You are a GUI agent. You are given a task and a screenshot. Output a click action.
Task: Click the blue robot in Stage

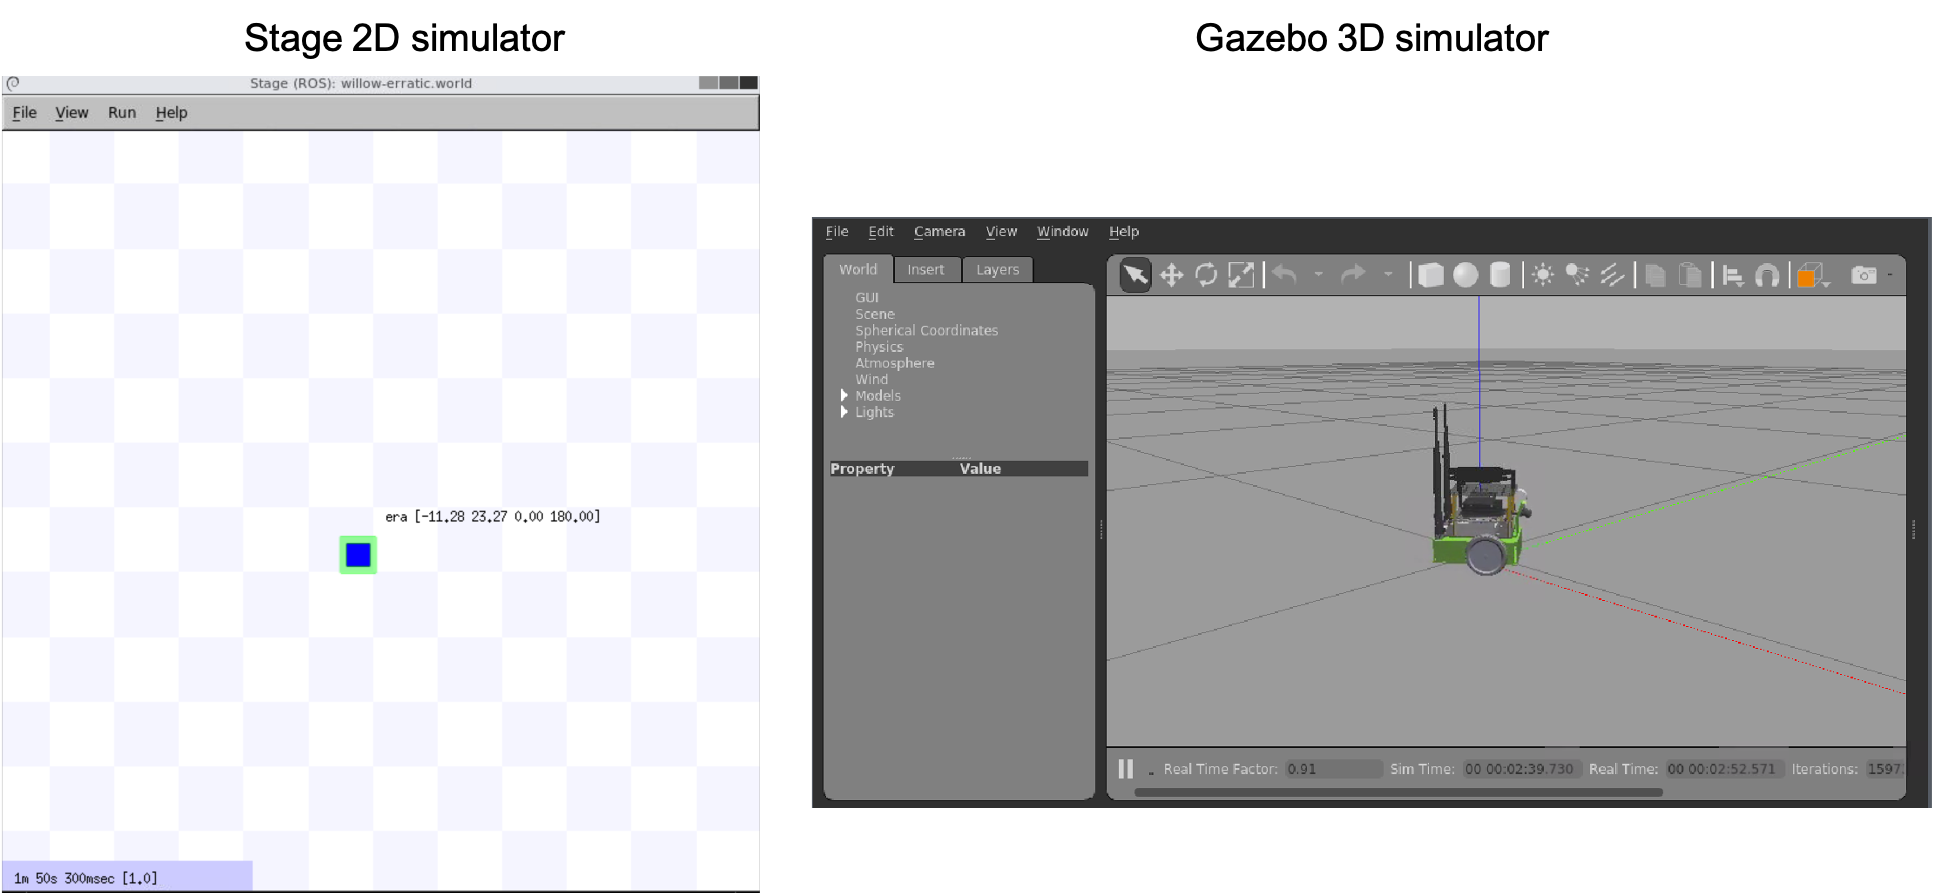click(358, 555)
